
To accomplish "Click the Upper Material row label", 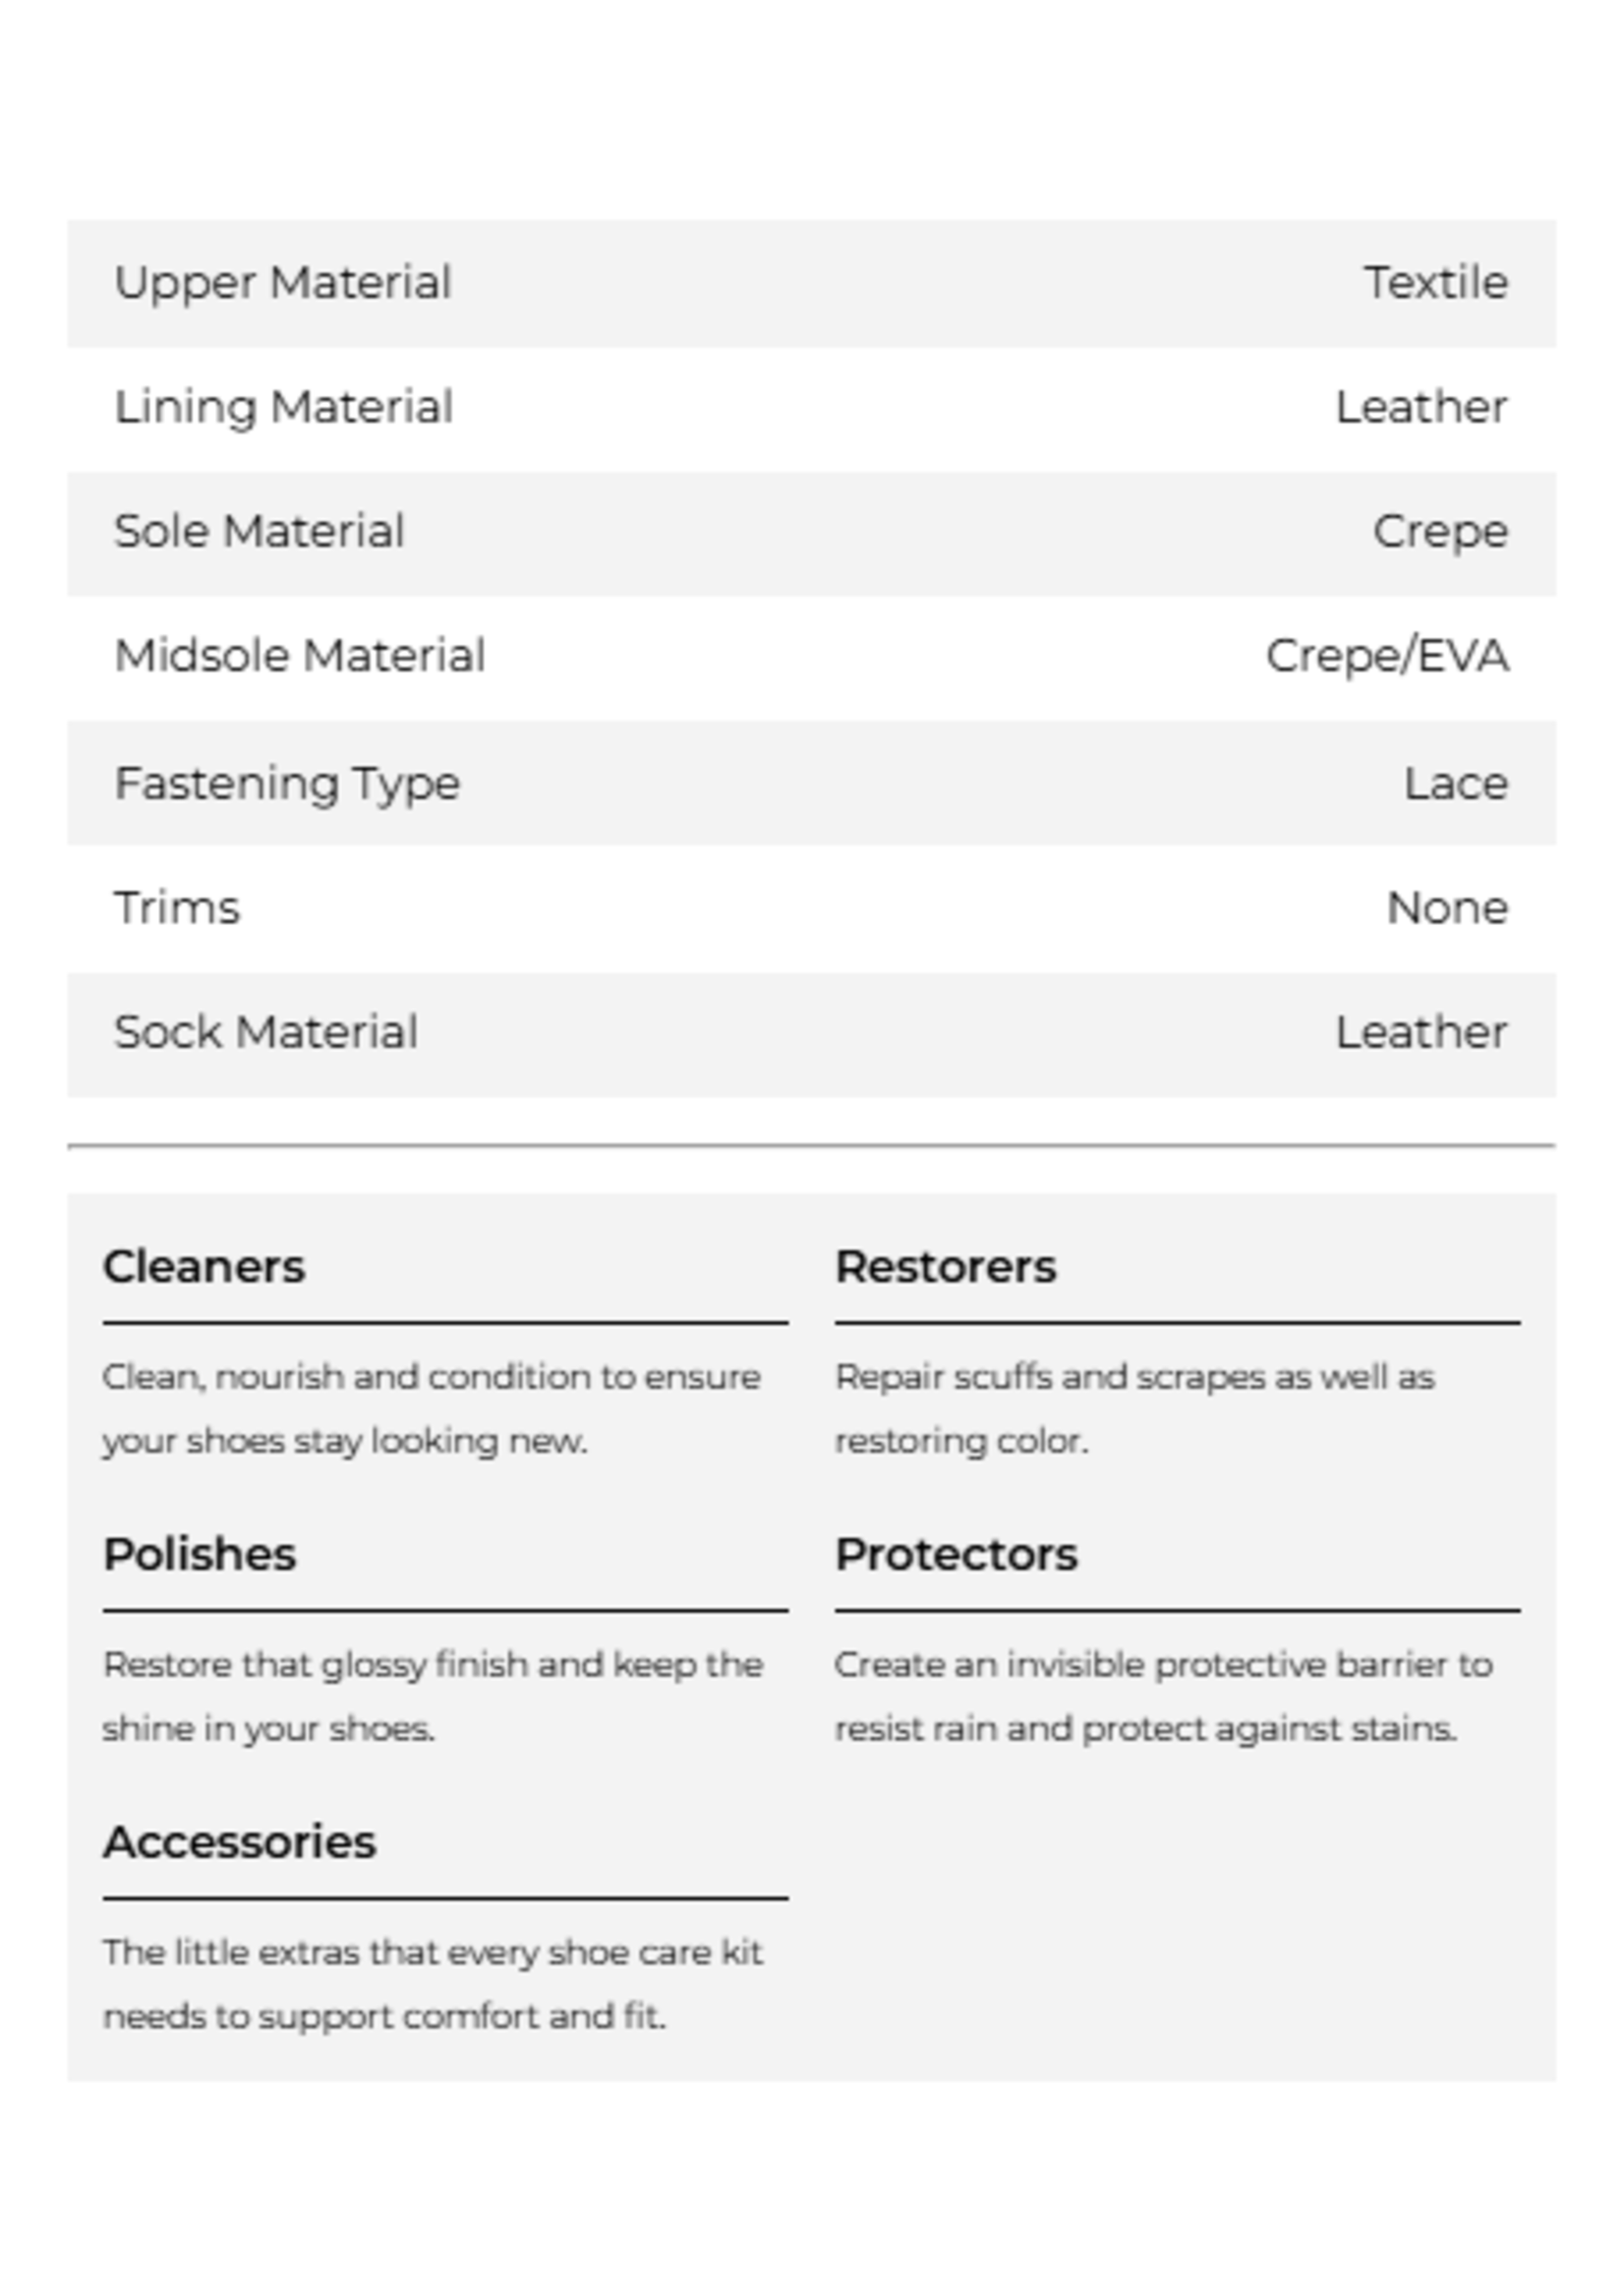I will (283, 283).
